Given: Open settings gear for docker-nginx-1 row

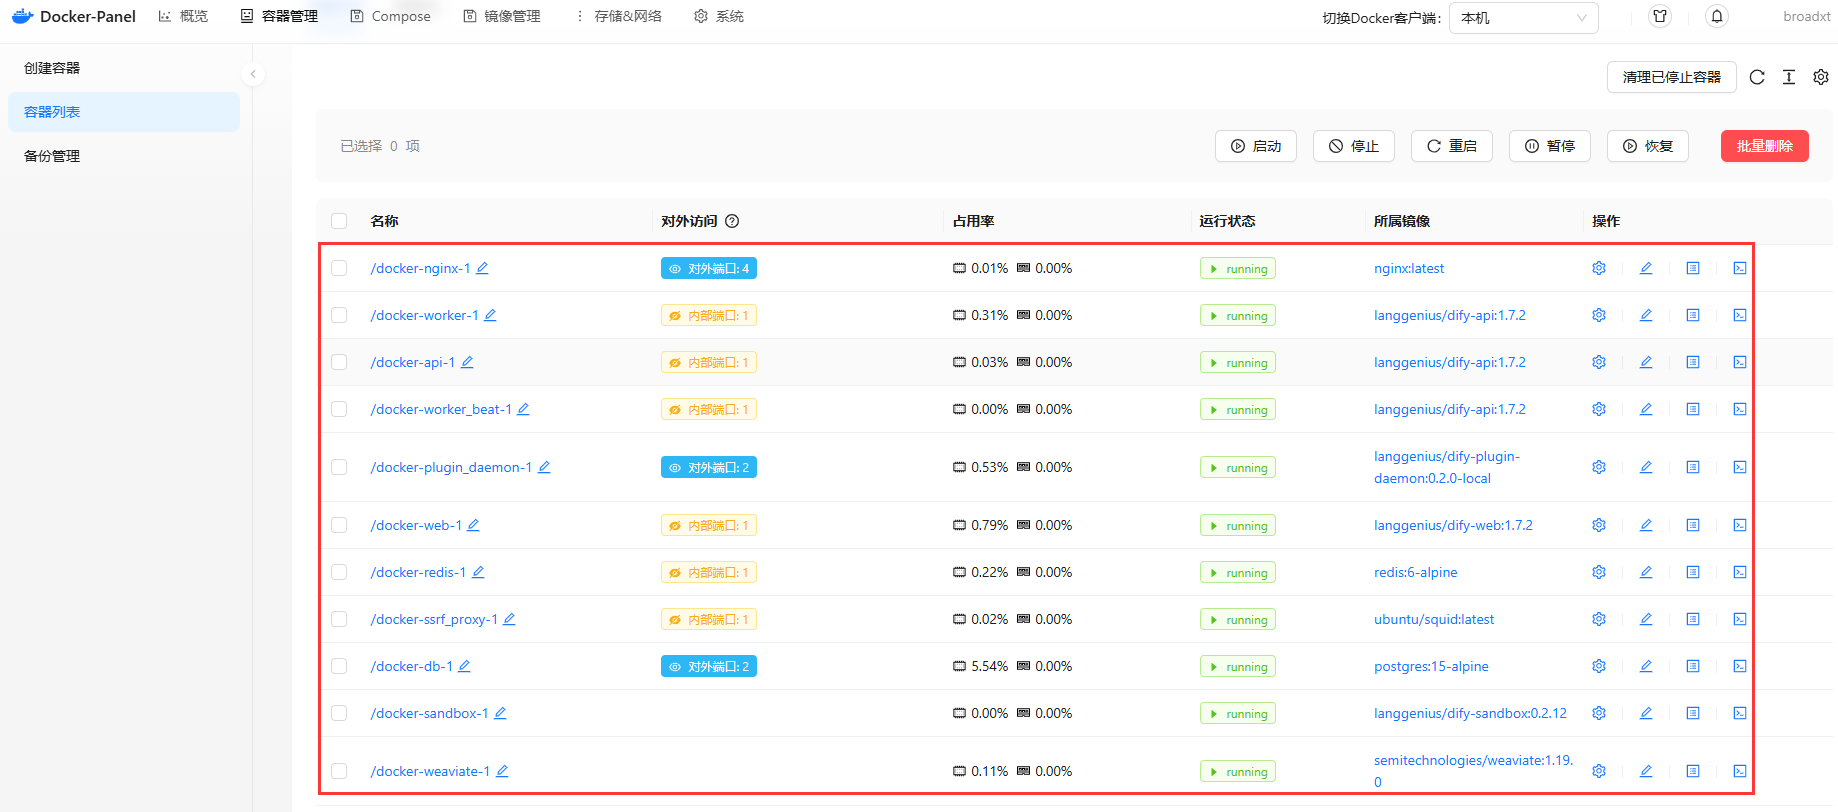Looking at the screenshot, I should pyautogui.click(x=1599, y=268).
